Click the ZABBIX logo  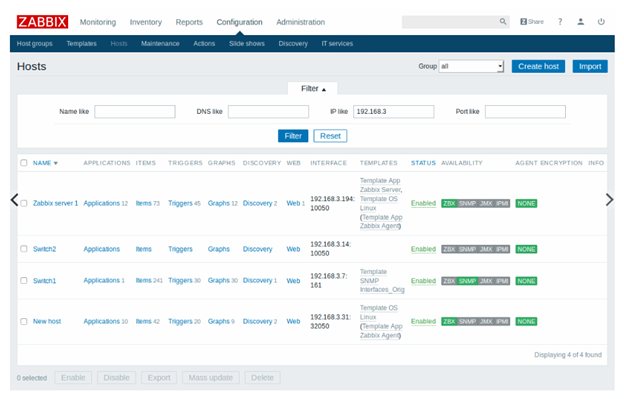pyautogui.click(x=42, y=22)
